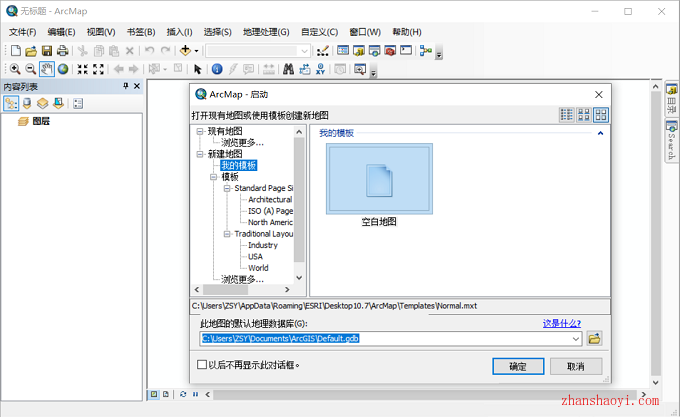Select the Zoom Out tool

(x=30, y=69)
